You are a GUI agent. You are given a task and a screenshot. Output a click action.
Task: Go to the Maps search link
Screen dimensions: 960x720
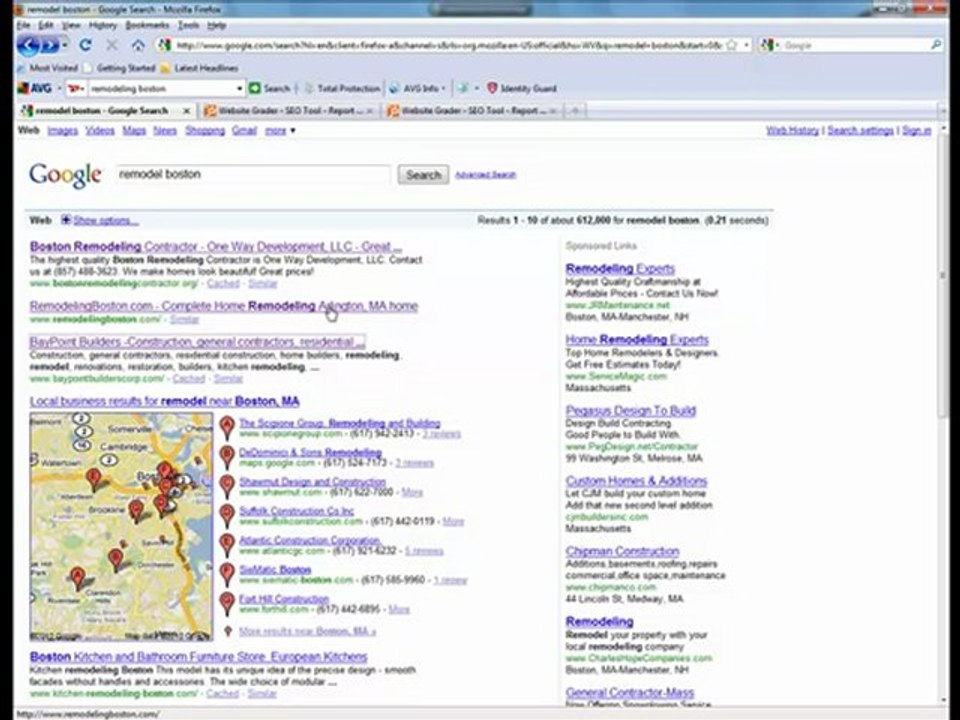[133, 130]
